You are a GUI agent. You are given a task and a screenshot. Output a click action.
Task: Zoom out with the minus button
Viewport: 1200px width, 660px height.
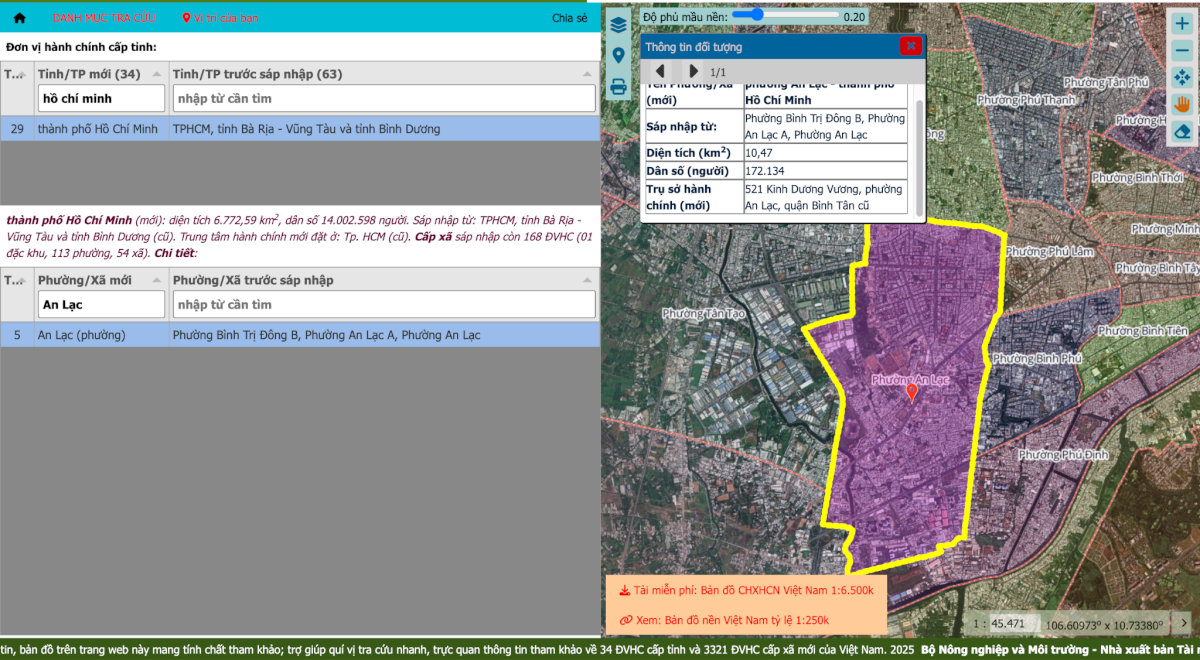tap(1182, 50)
